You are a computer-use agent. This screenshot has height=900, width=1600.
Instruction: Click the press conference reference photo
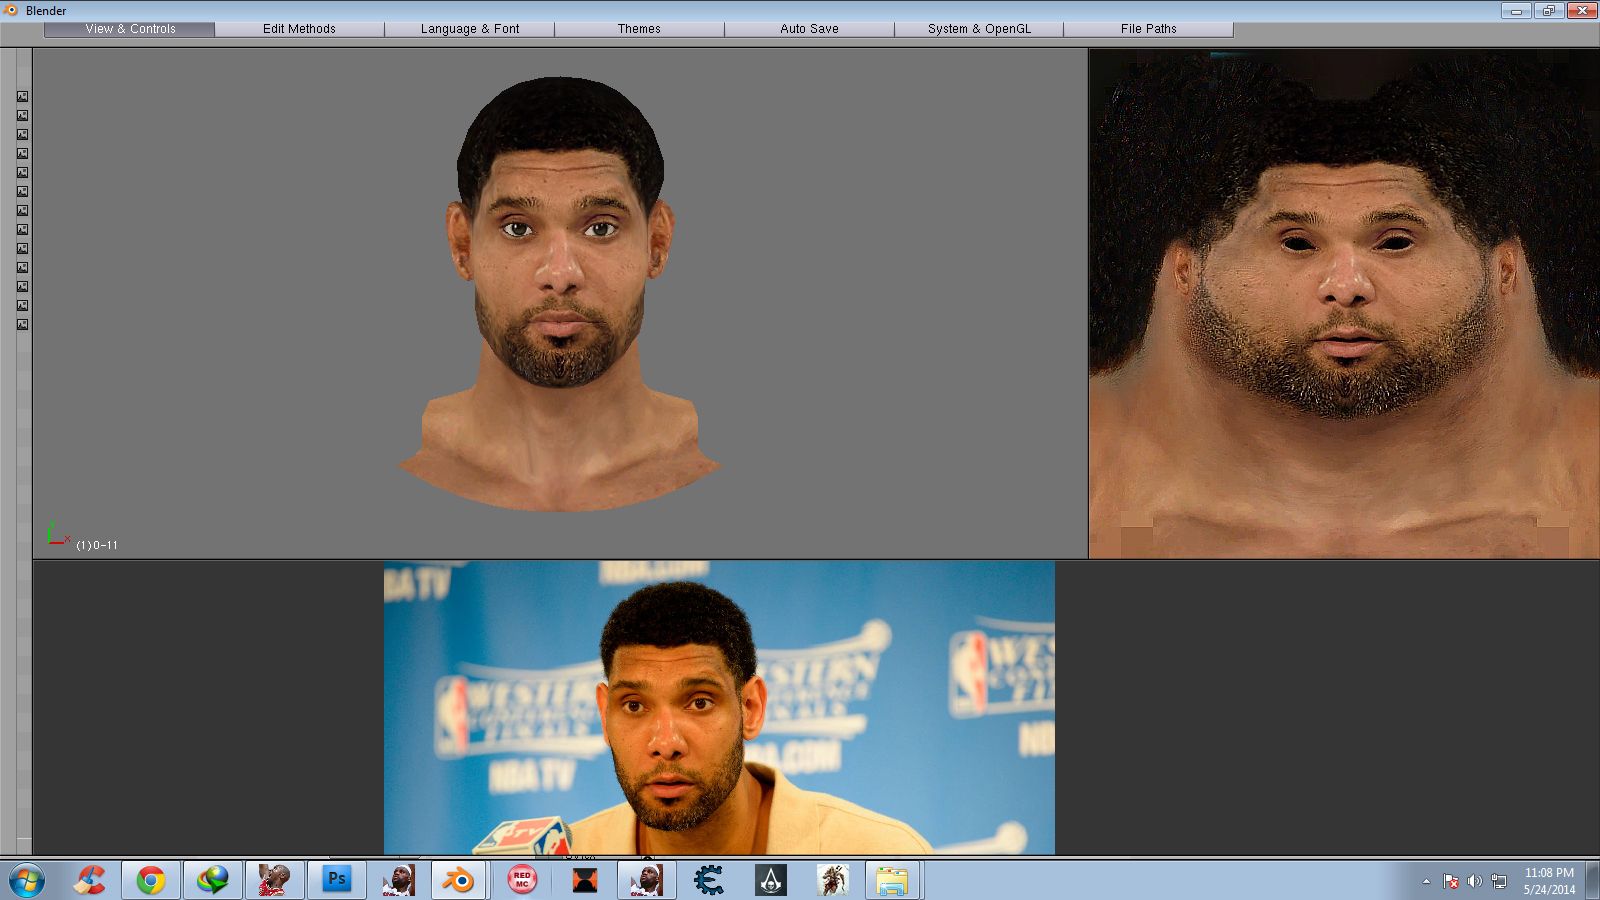click(x=719, y=707)
